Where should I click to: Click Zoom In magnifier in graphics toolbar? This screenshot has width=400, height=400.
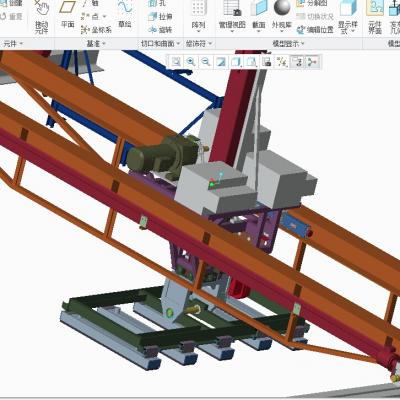click(x=191, y=62)
